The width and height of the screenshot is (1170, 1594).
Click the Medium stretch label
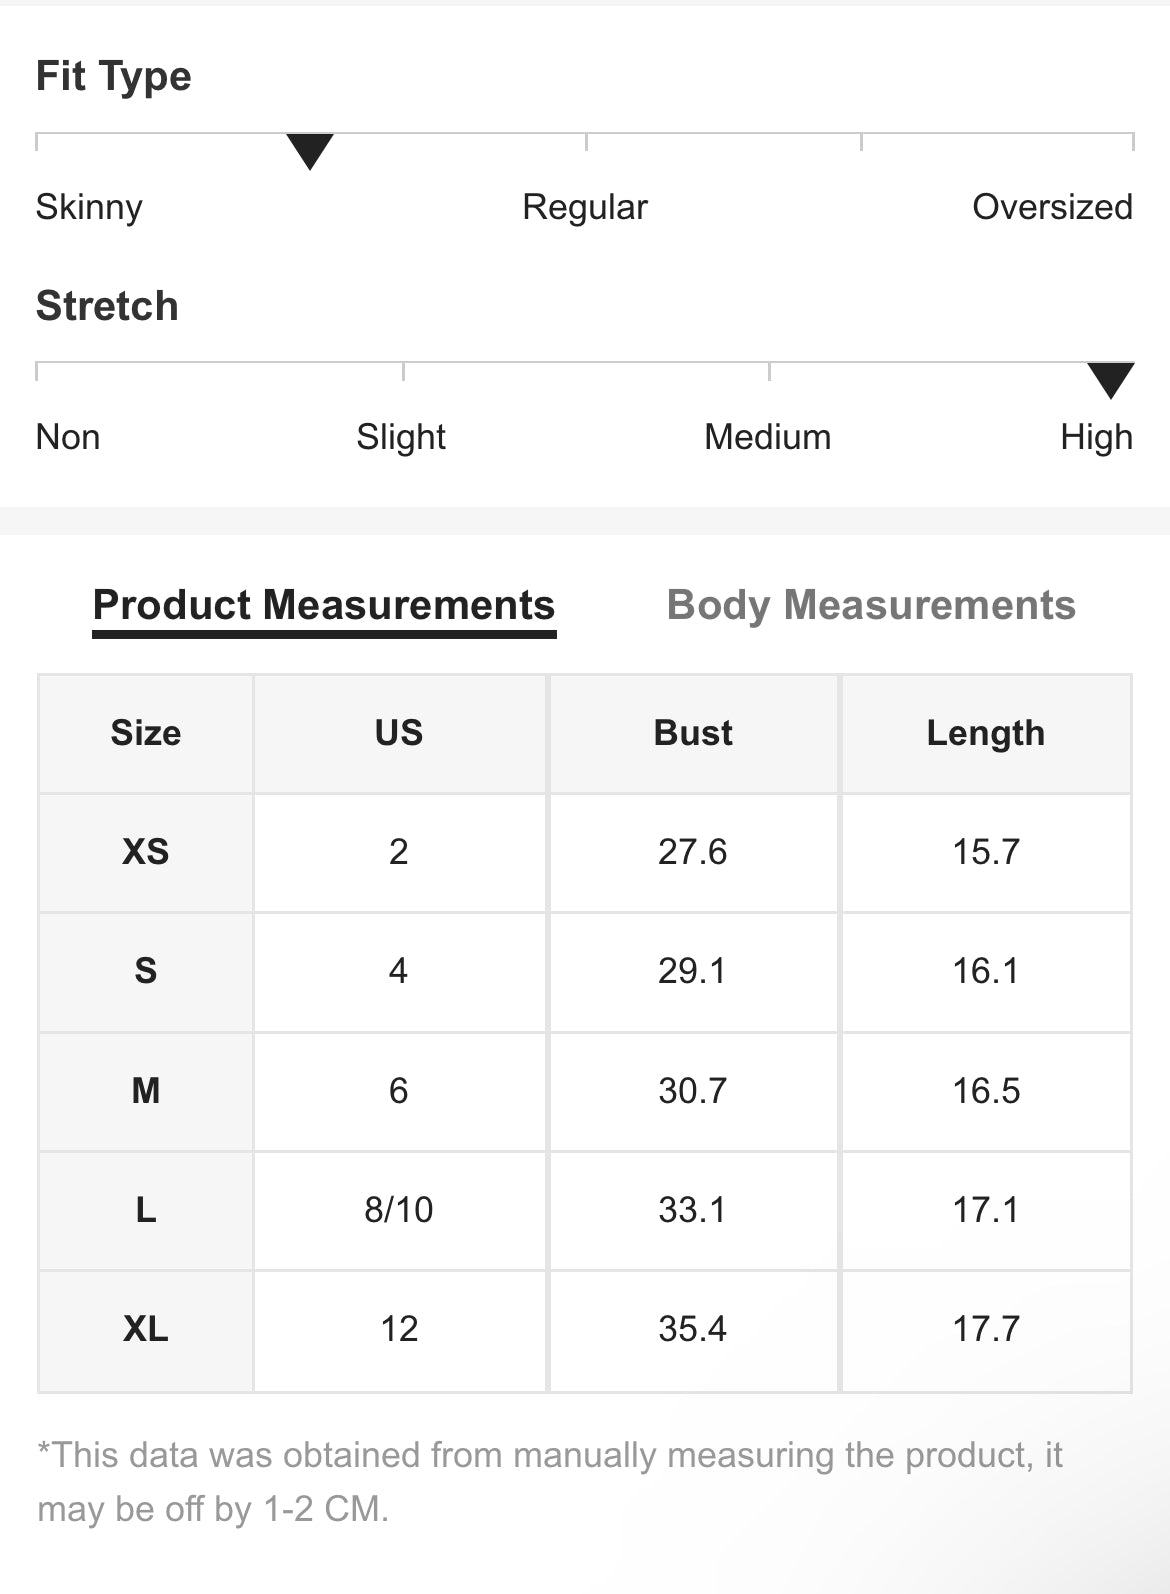coord(767,437)
